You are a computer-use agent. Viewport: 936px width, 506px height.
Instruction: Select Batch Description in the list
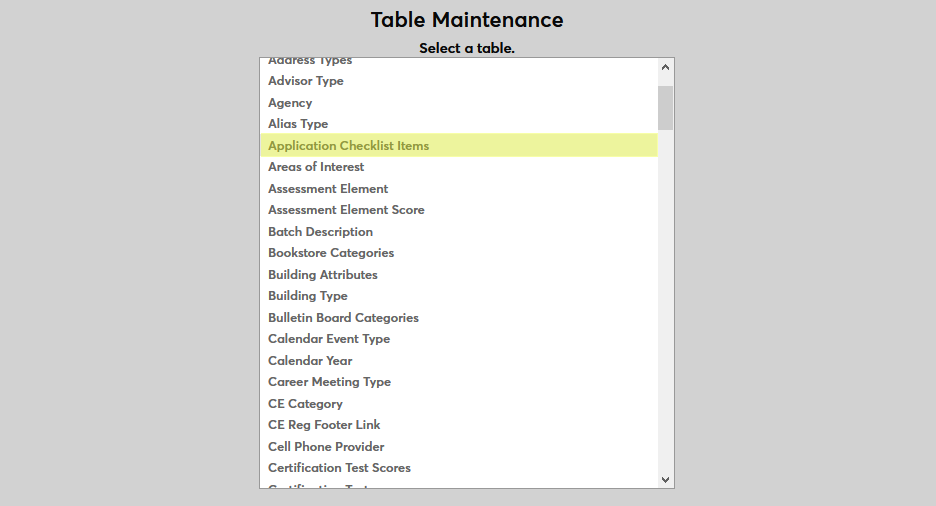pyautogui.click(x=320, y=232)
